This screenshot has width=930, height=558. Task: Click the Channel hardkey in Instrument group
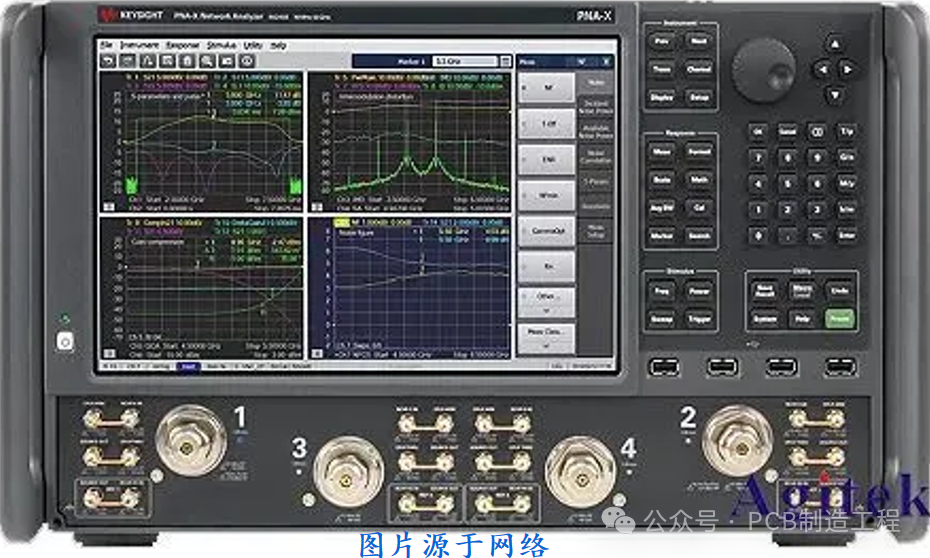699,69
